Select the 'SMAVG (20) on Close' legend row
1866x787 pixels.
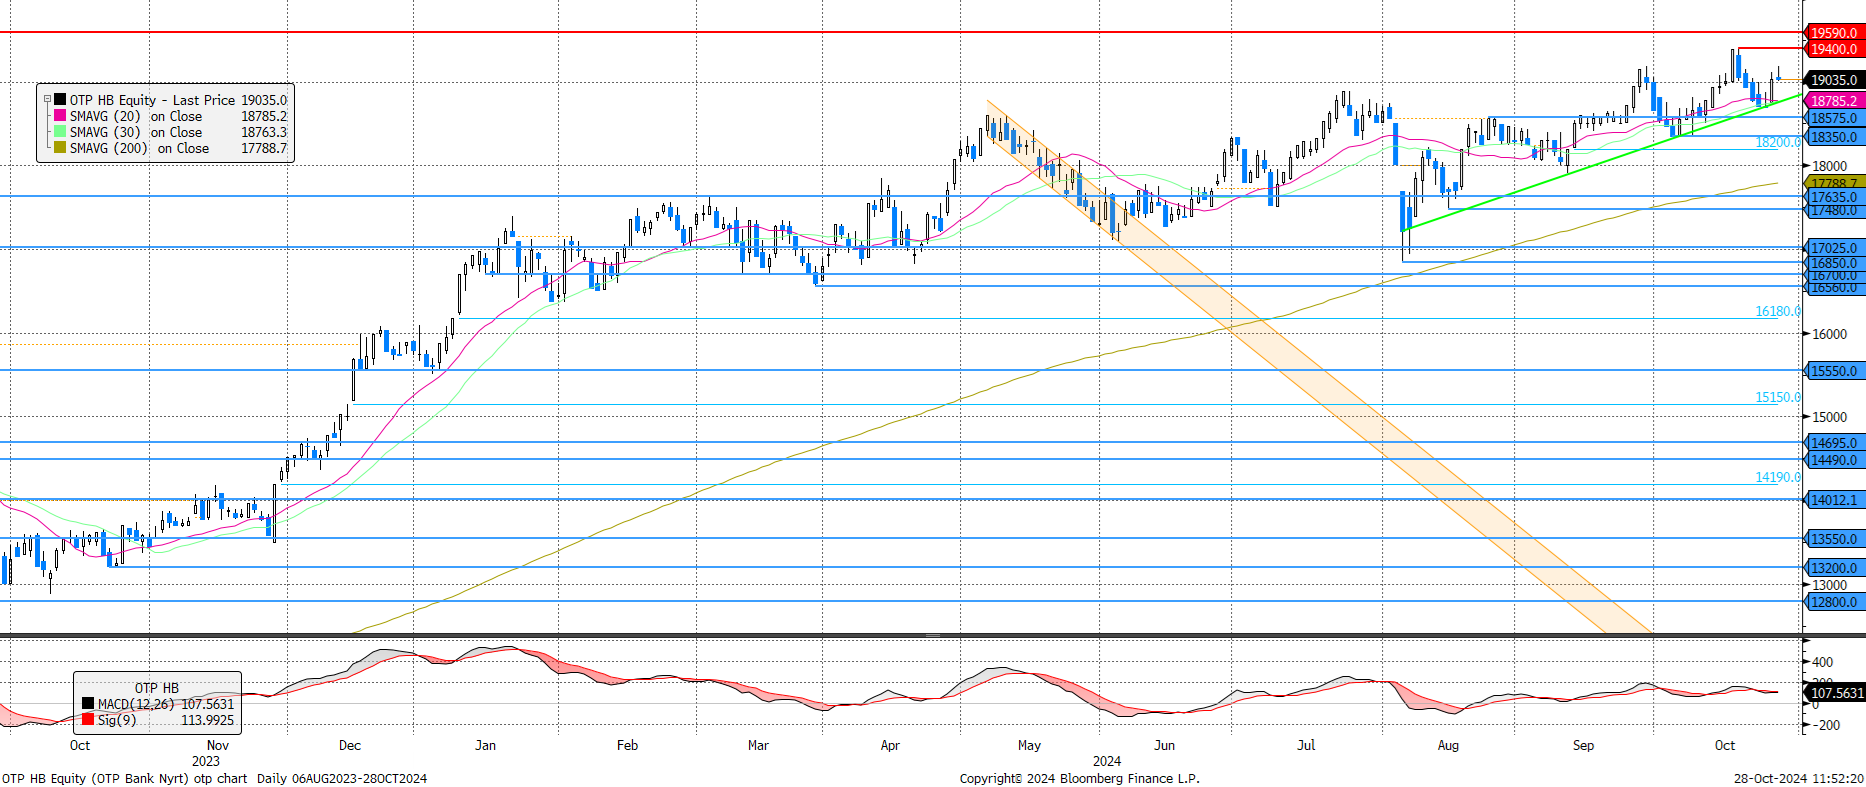[x=170, y=116]
